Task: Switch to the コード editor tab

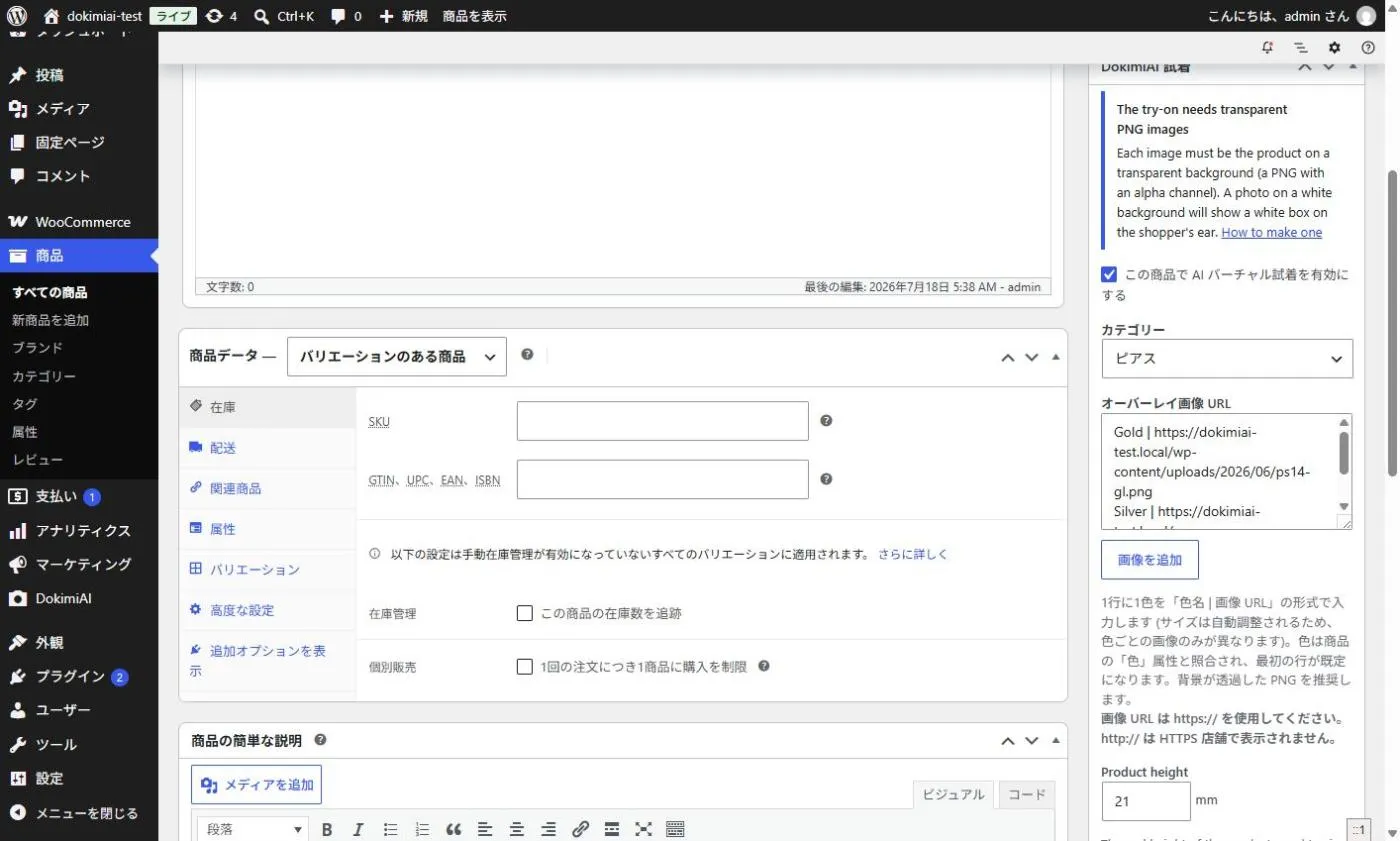Action: point(1026,794)
